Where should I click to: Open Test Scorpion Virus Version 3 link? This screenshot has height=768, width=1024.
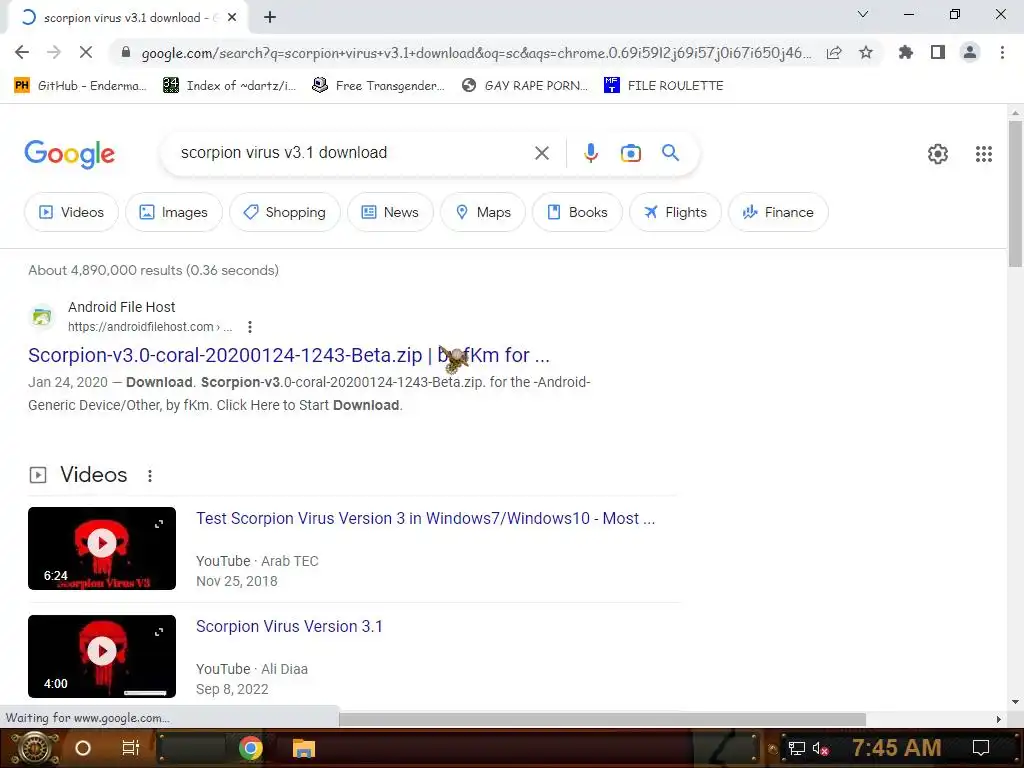(425, 519)
